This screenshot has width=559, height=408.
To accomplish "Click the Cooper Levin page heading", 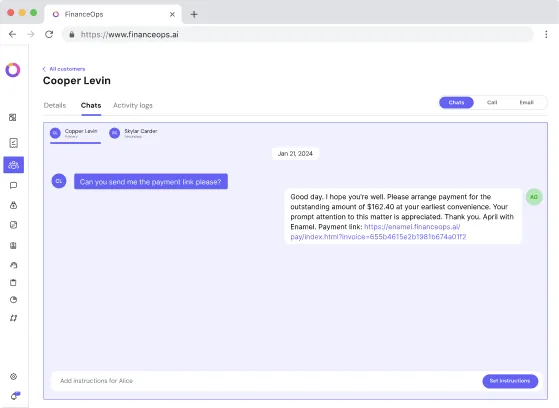I will [77, 81].
